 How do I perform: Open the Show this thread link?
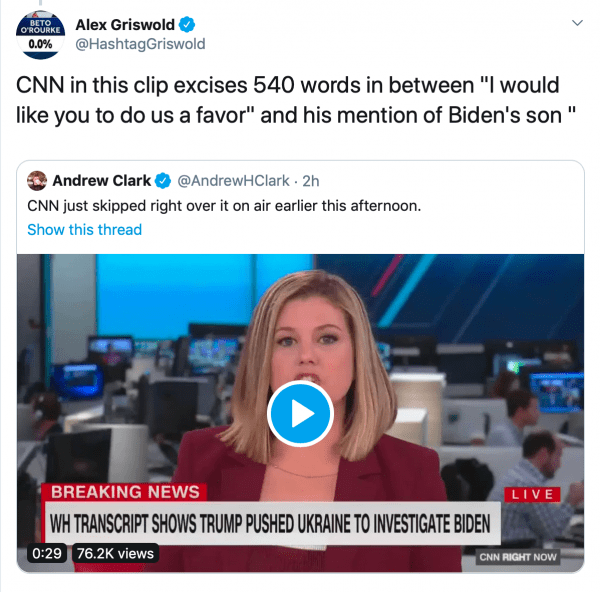[x=85, y=230]
